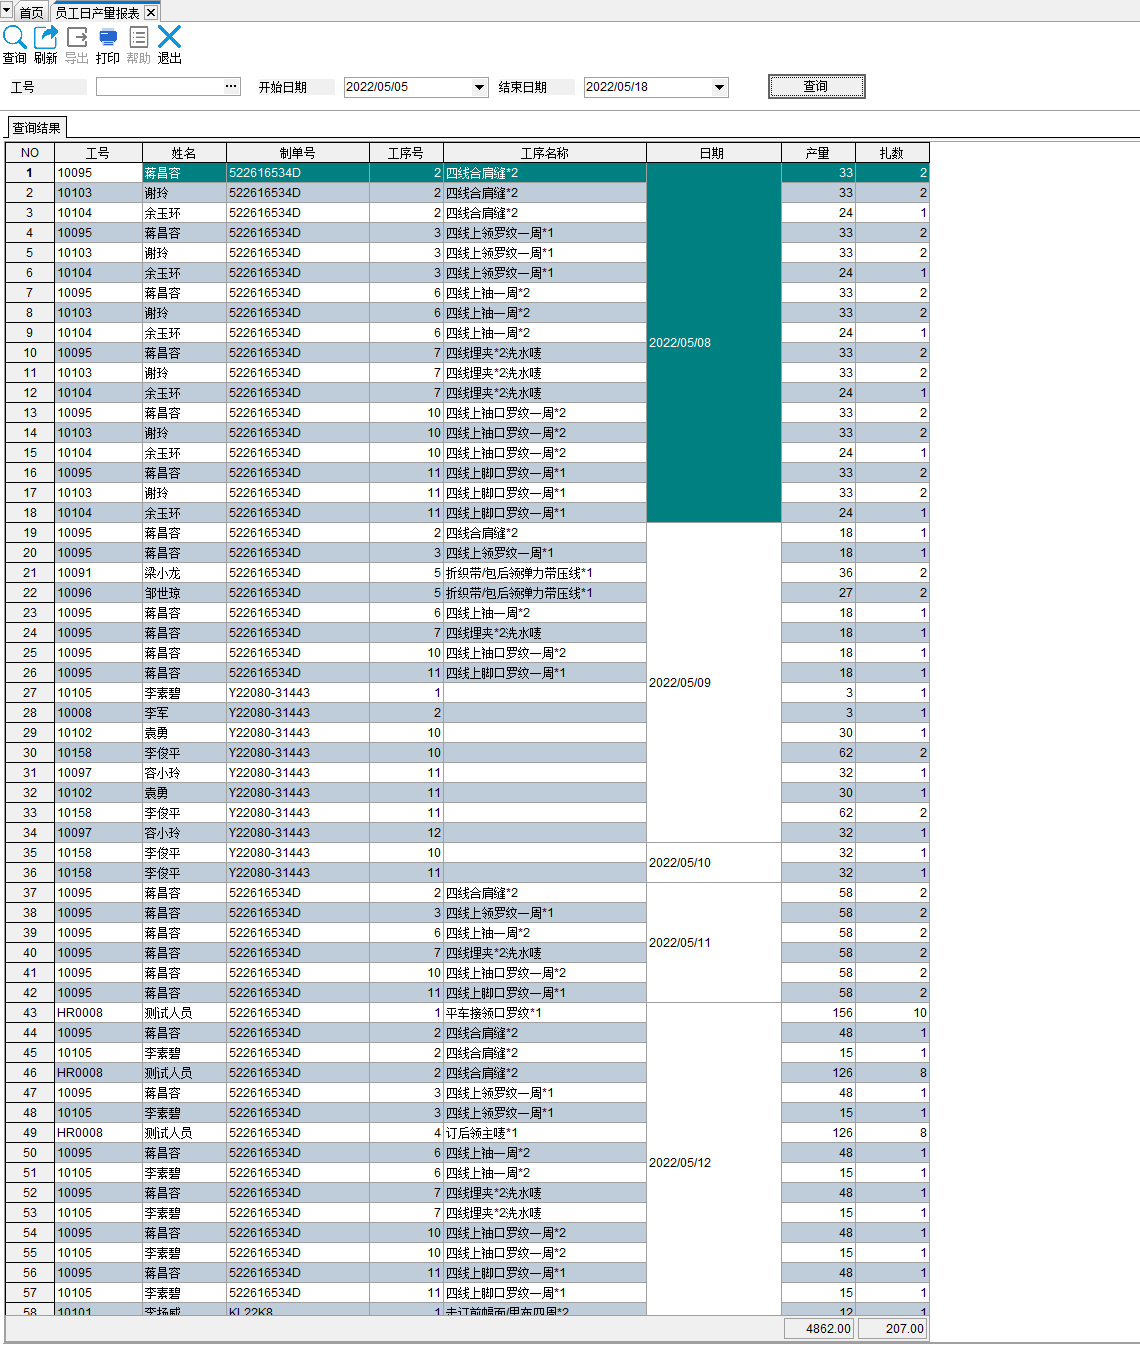Click employee ID 10008 in row 28

tap(98, 713)
